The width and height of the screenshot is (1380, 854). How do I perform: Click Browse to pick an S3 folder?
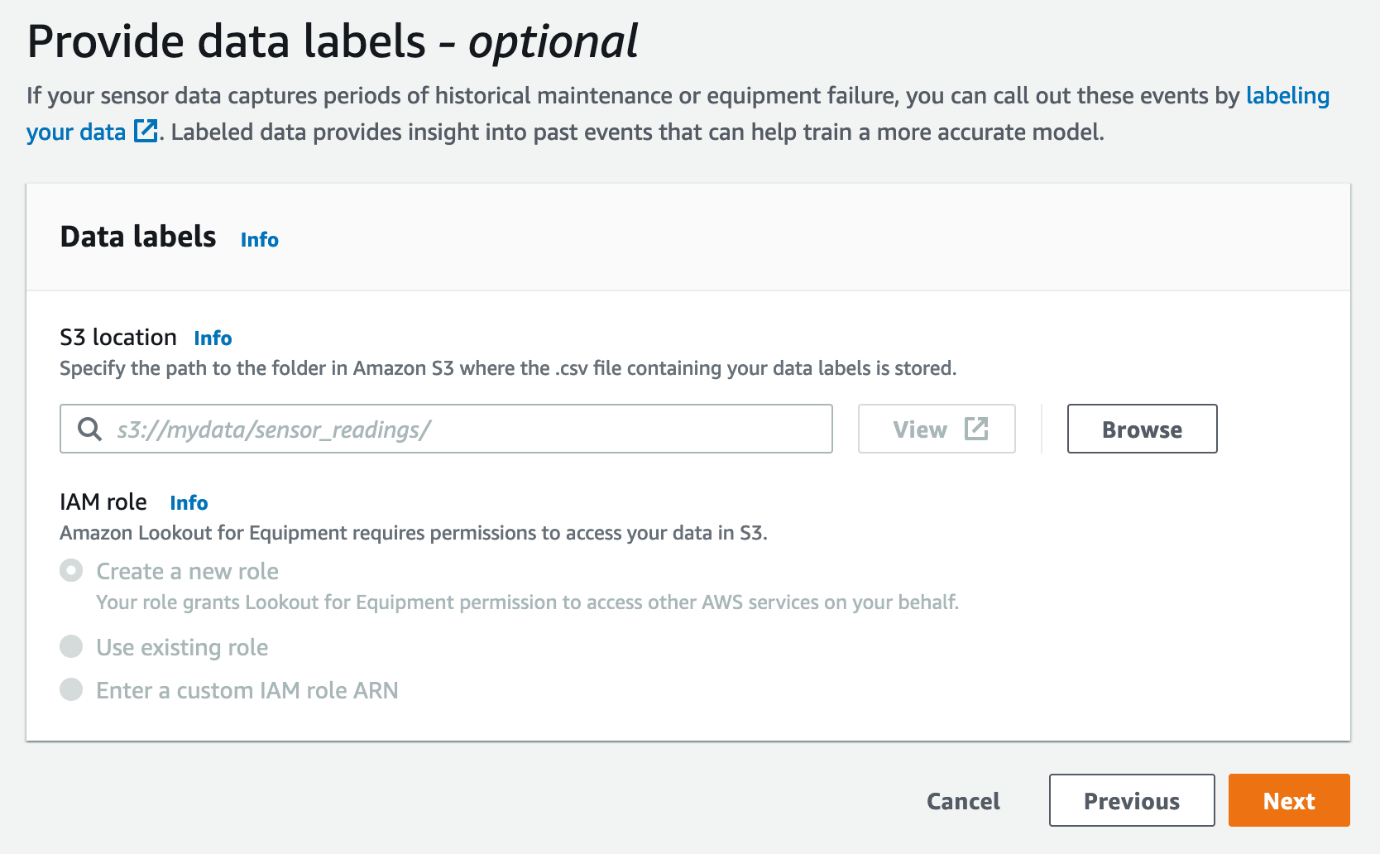1142,429
